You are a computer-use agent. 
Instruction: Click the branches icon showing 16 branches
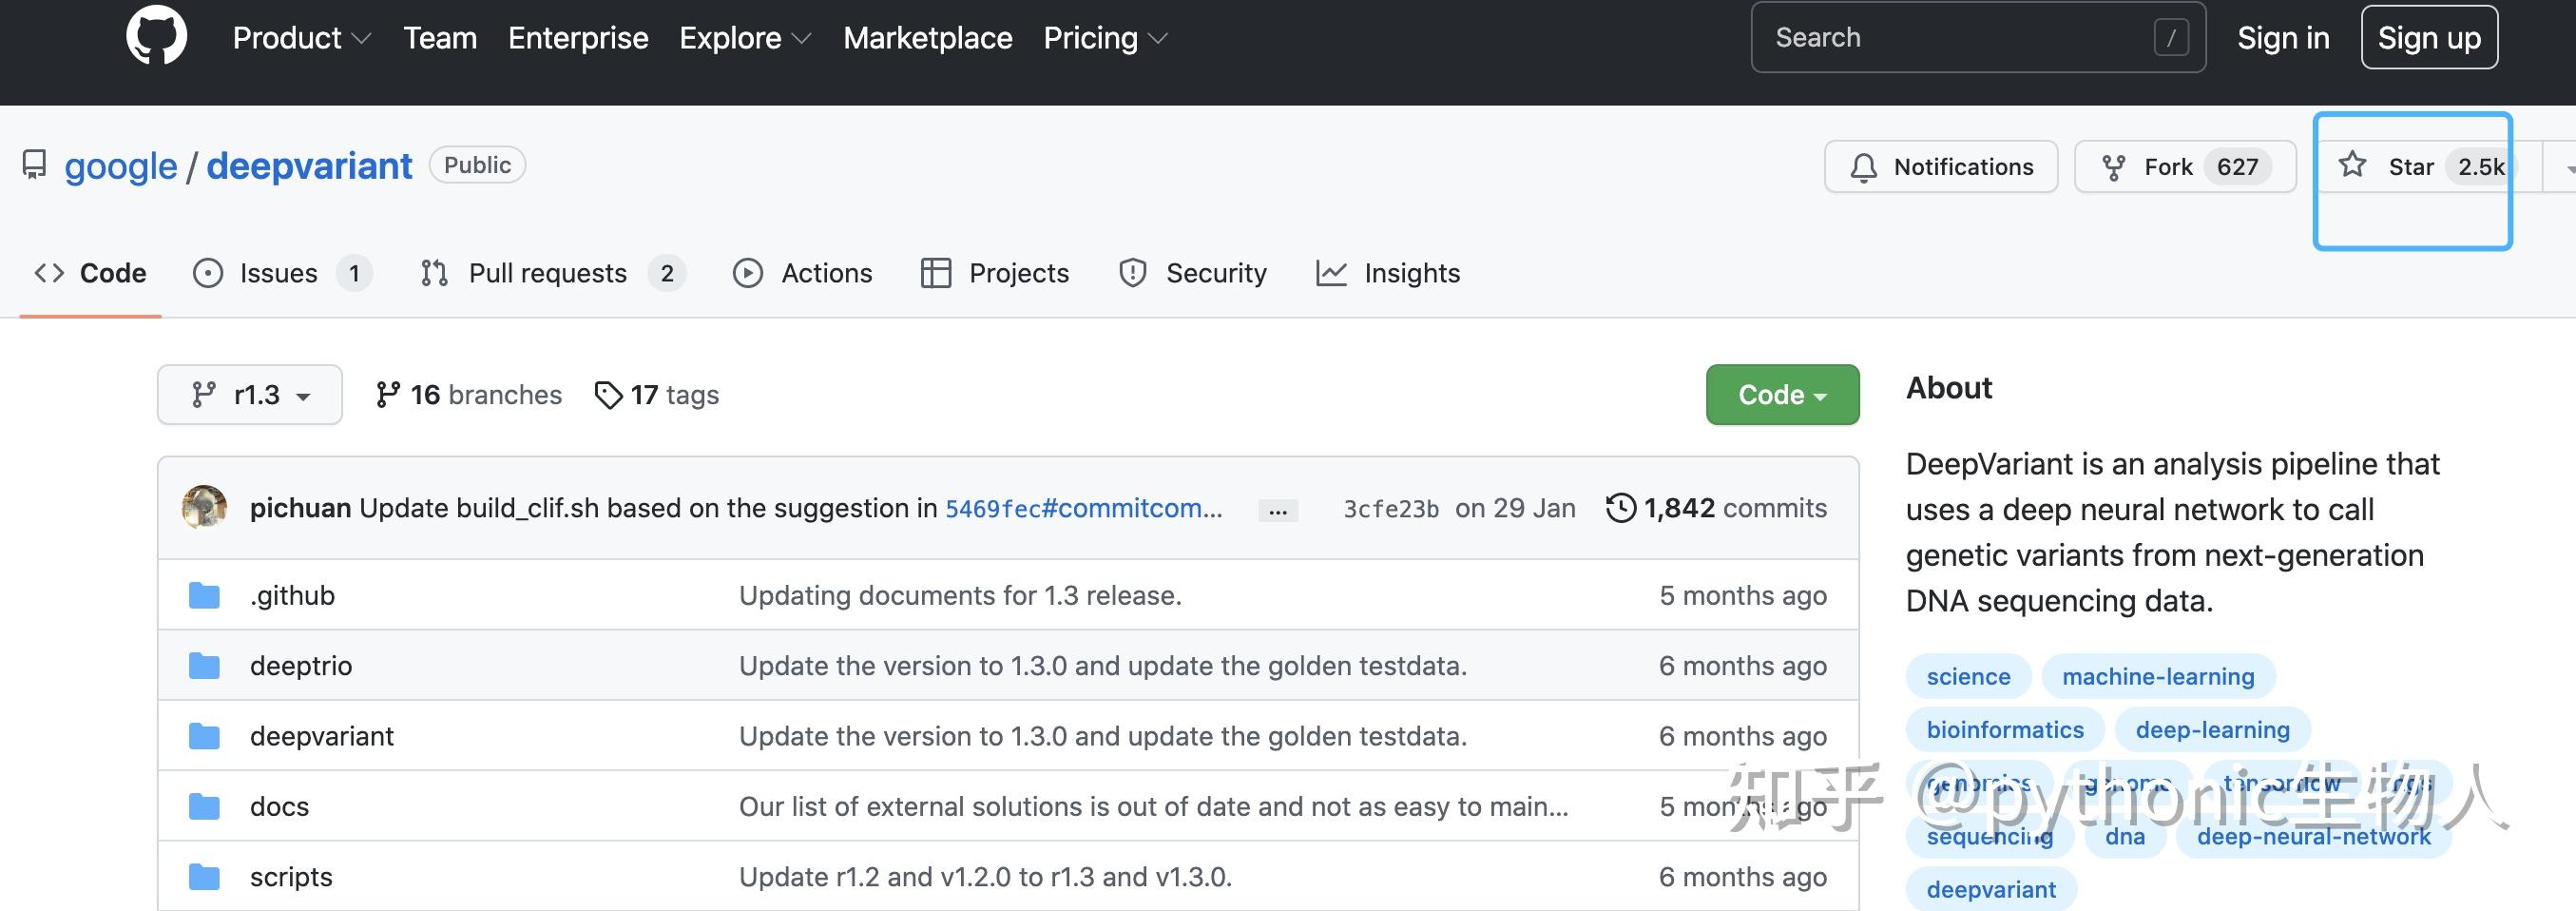click(387, 395)
